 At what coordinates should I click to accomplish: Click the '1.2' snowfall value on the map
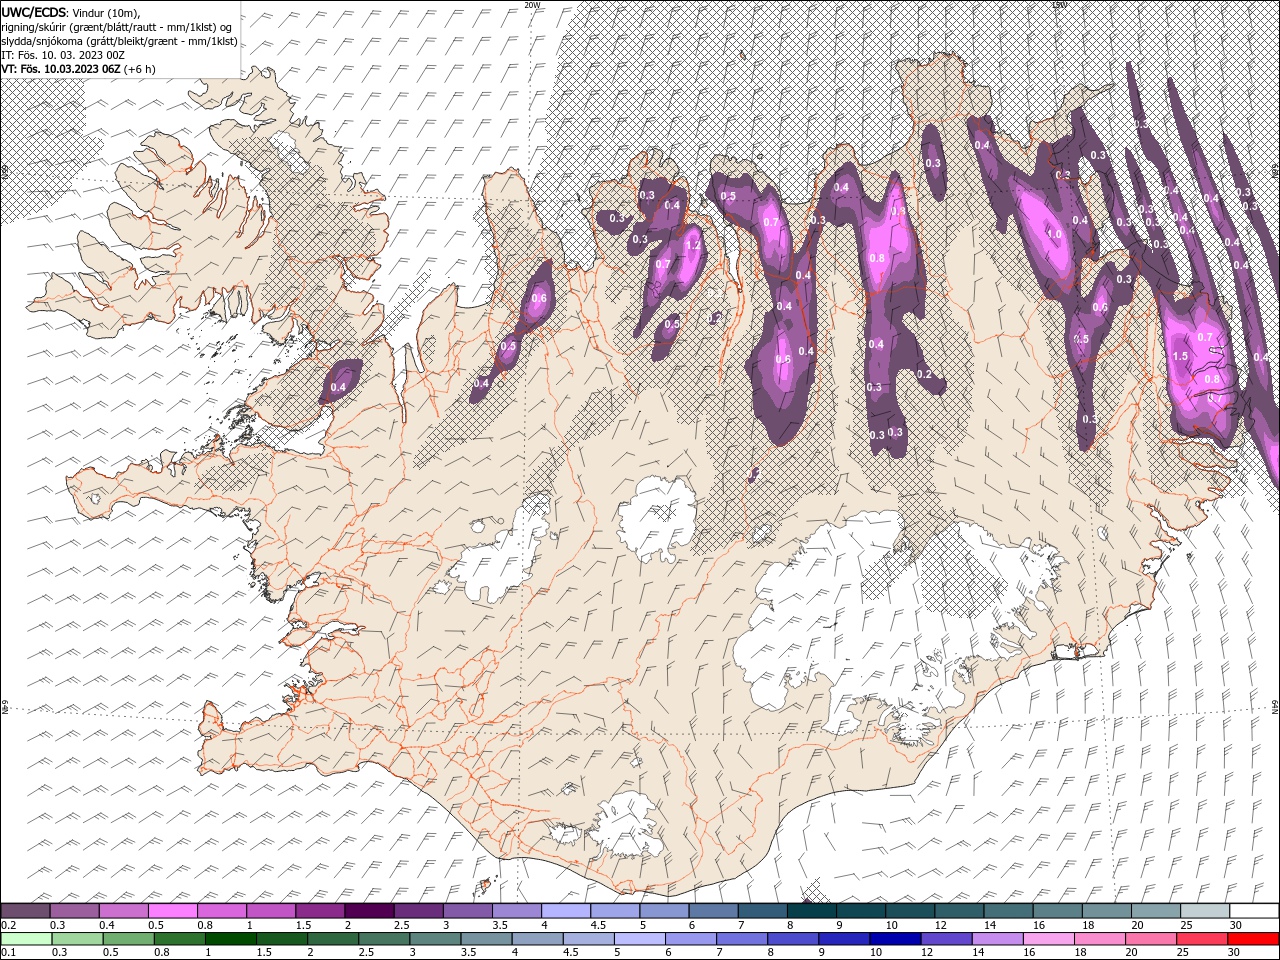692,245
